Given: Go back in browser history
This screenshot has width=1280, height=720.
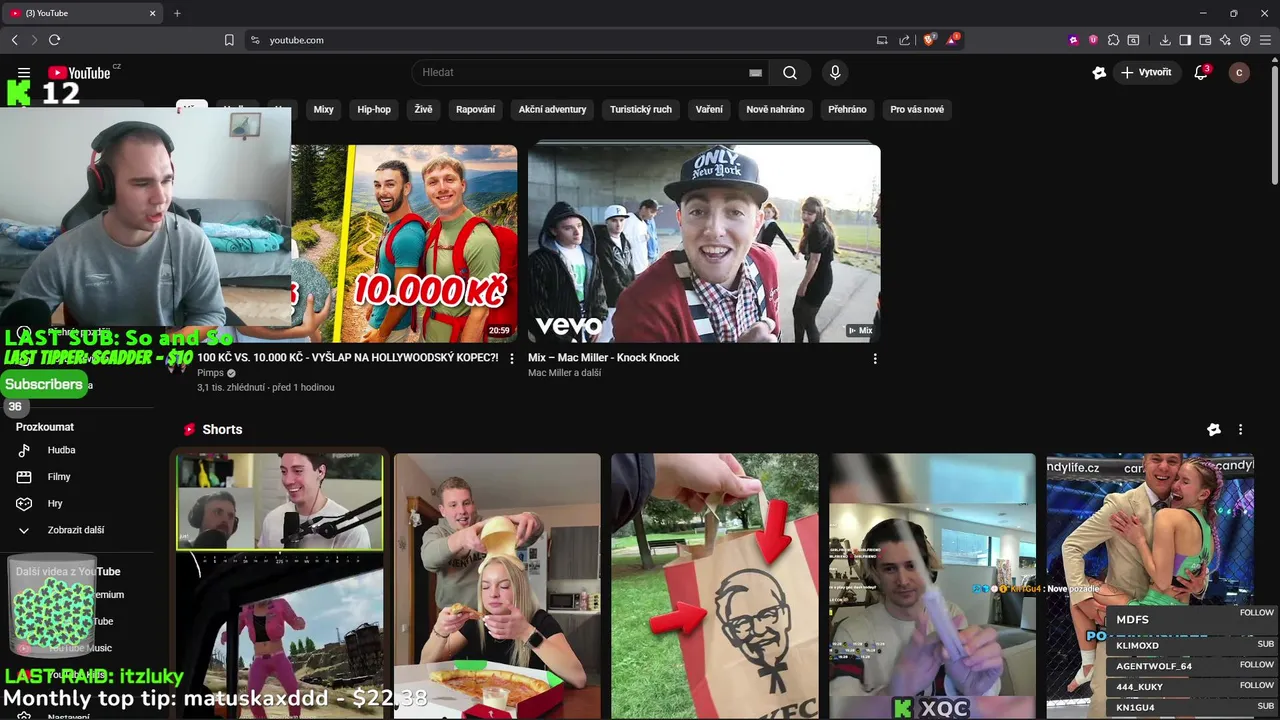Looking at the screenshot, I should [x=14, y=40].
